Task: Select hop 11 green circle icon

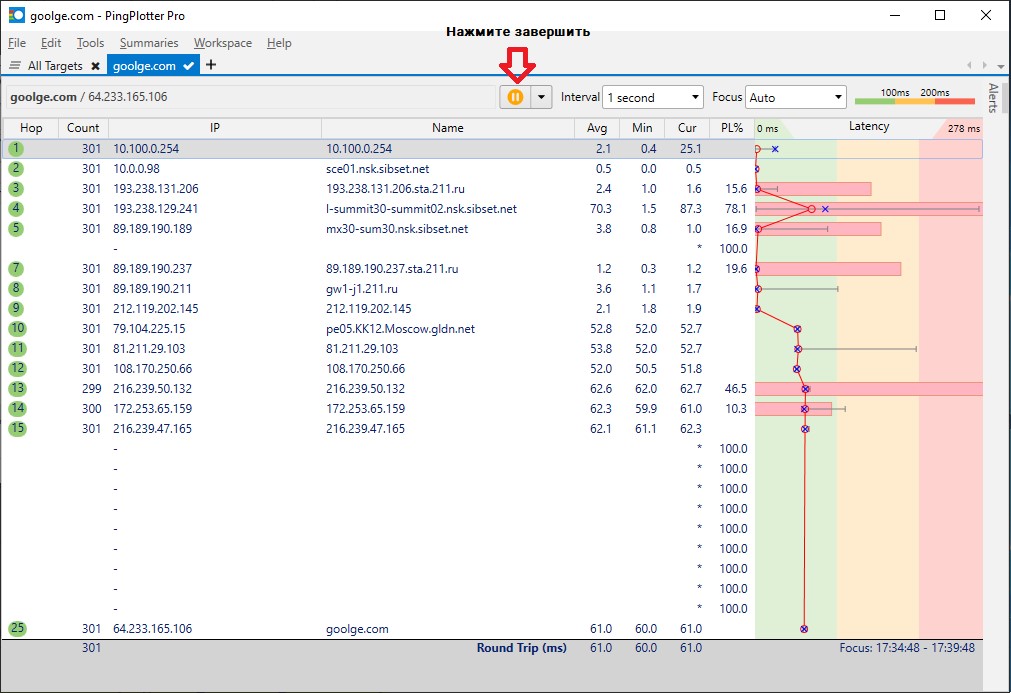Action: click(17, 349)
